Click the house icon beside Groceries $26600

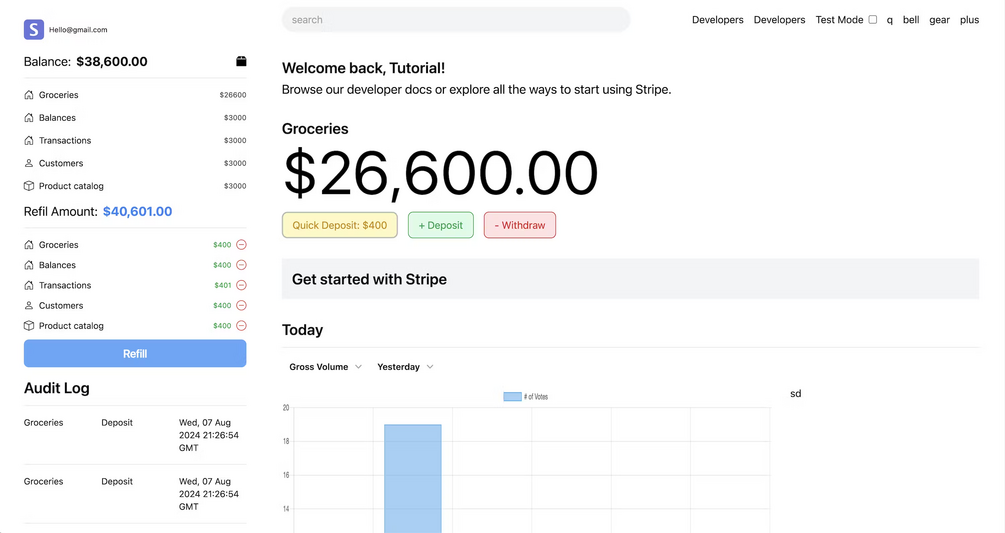tap(29, 95)
